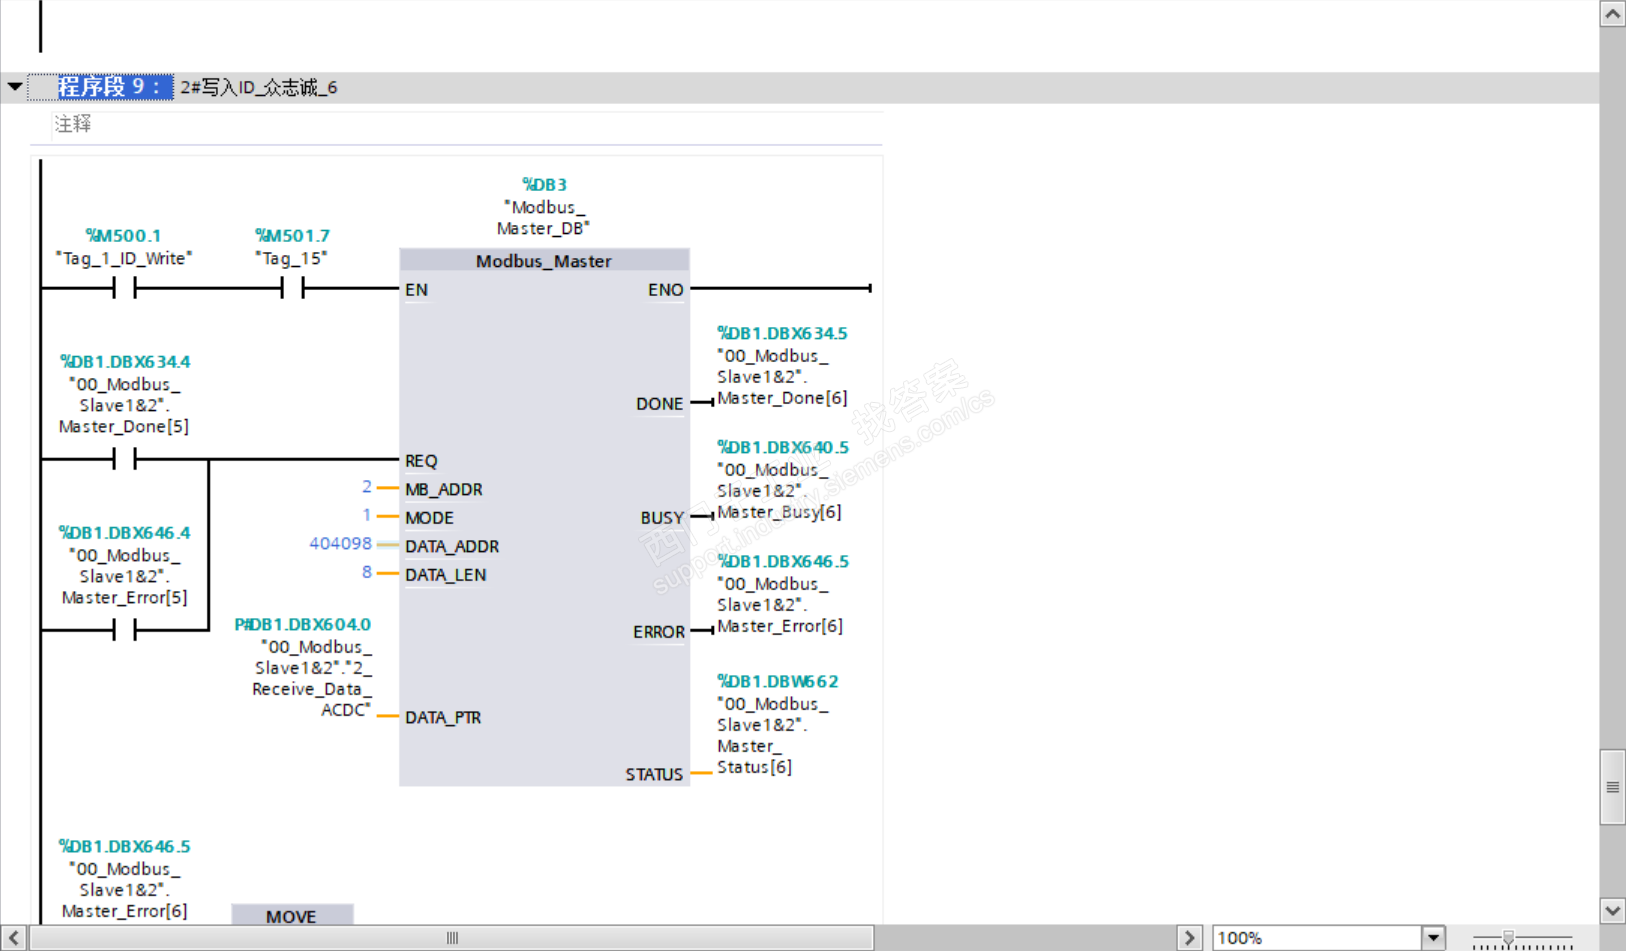This screenshot has width=1626, height=951.
Task: Click the Master_Busy[6] operand name
Action: click(x=779, y=512)
